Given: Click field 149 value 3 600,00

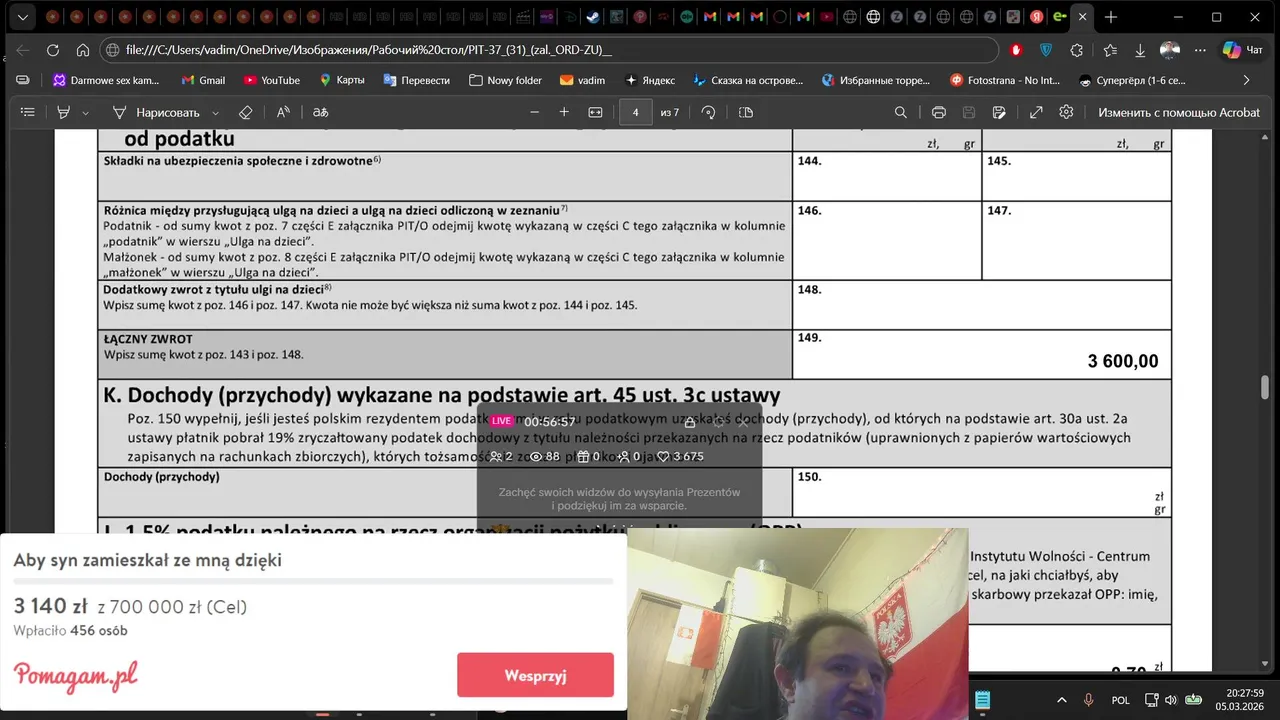Looking at the screenshot, I should click(x=1122, y=362).
